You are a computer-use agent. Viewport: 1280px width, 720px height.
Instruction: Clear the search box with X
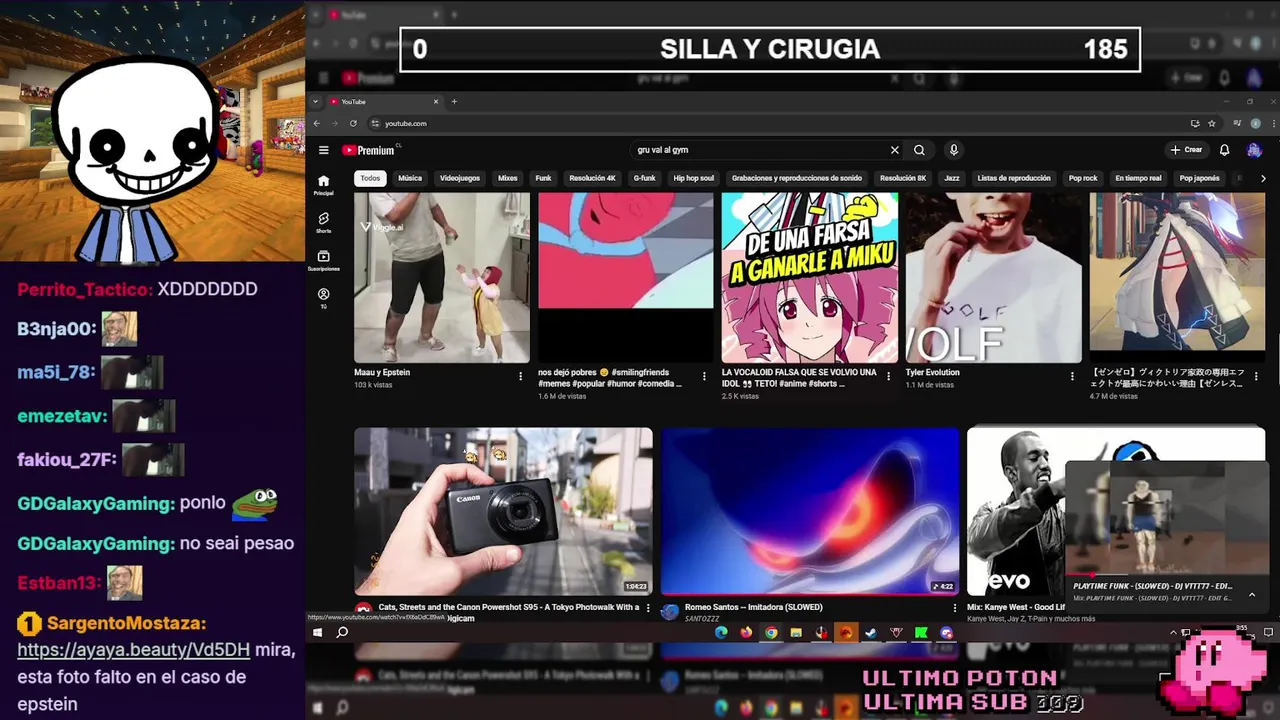(895, 150)
